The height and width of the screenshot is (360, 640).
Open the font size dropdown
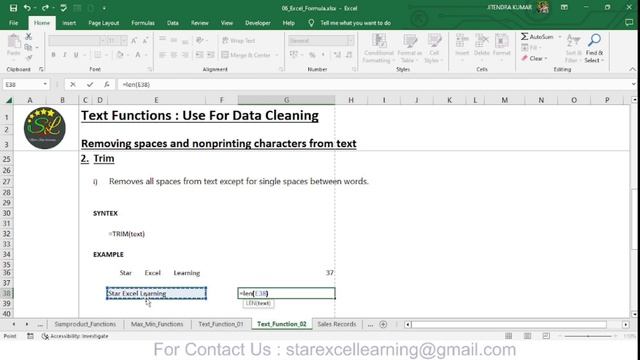(124, 40)
